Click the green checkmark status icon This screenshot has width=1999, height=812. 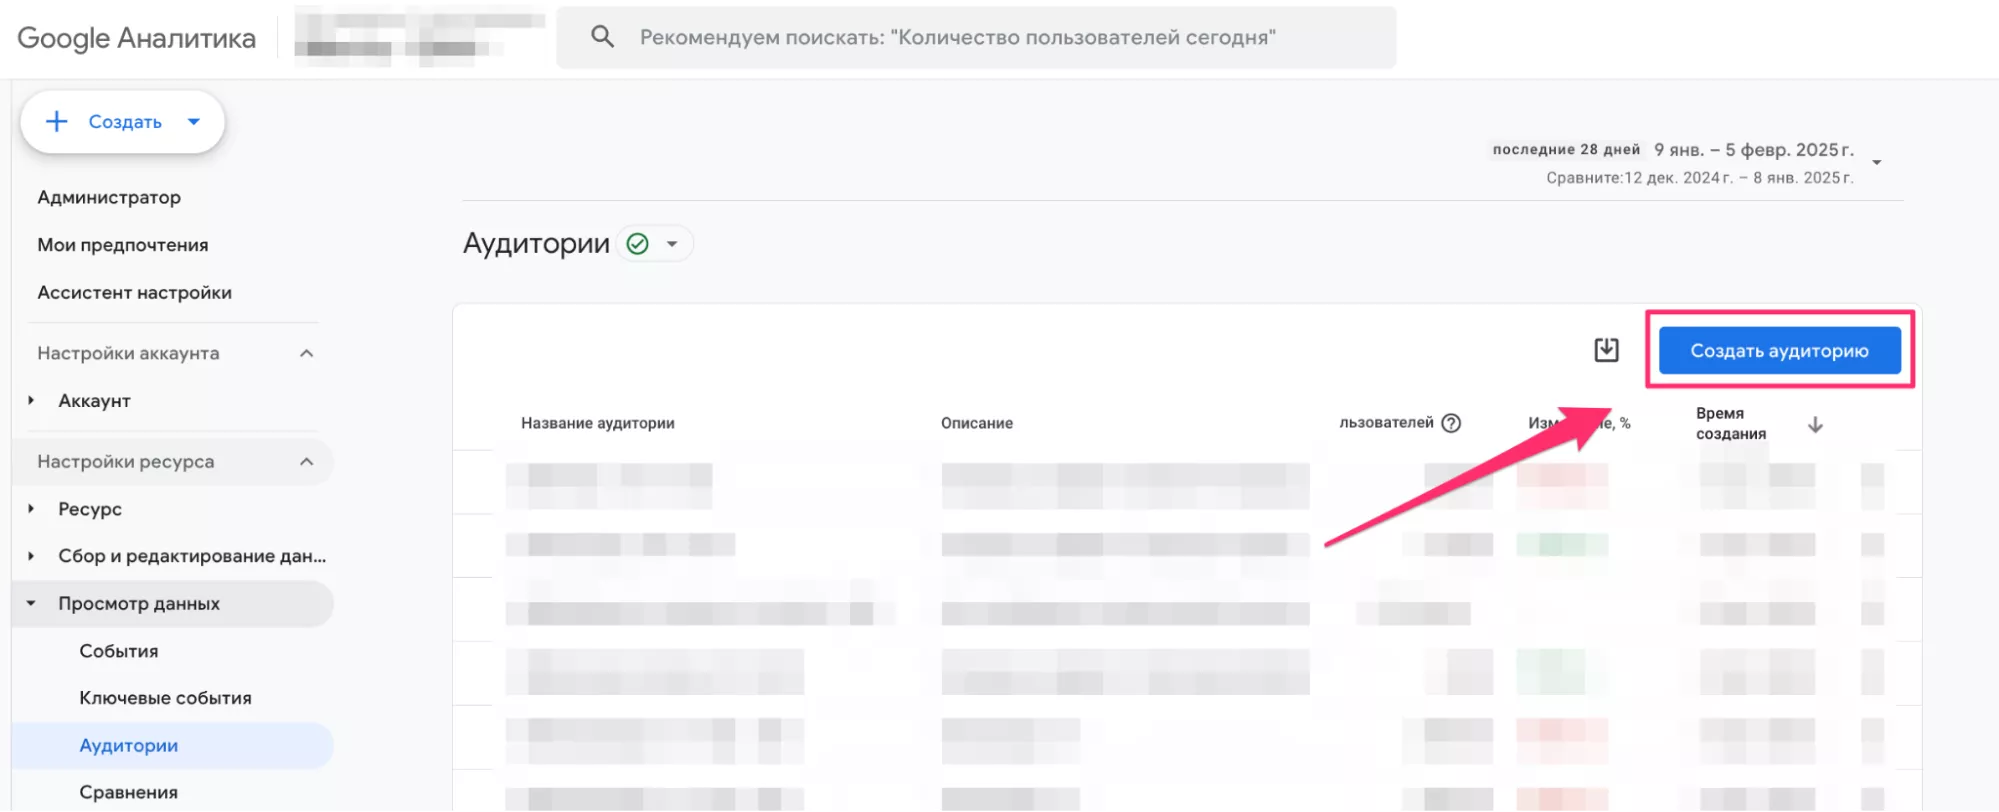point(637,244)
